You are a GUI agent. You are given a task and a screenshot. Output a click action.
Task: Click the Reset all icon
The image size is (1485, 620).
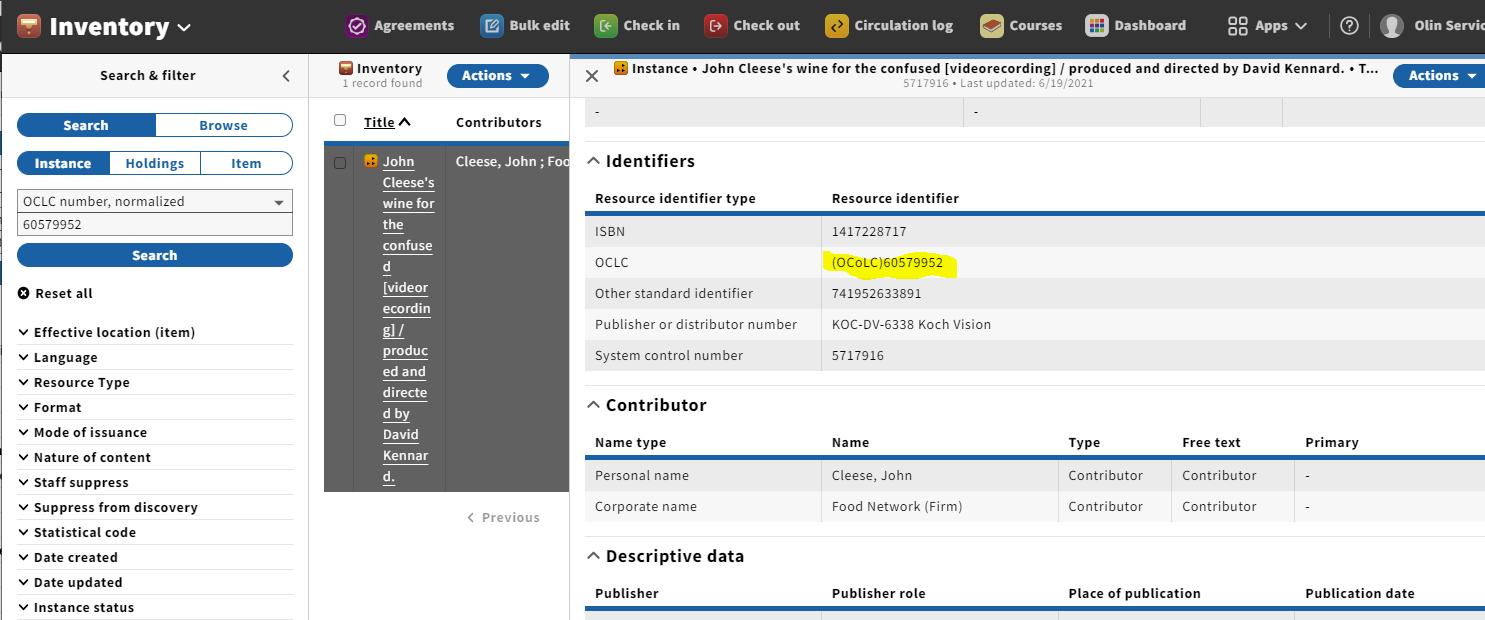coord(24,294)
